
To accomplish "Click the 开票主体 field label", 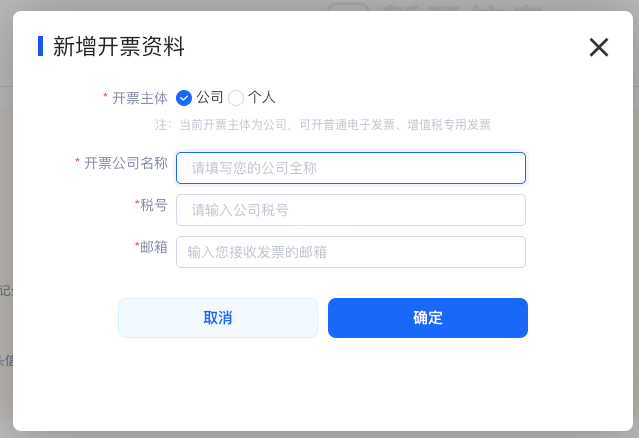I will [x=140, y=98].
